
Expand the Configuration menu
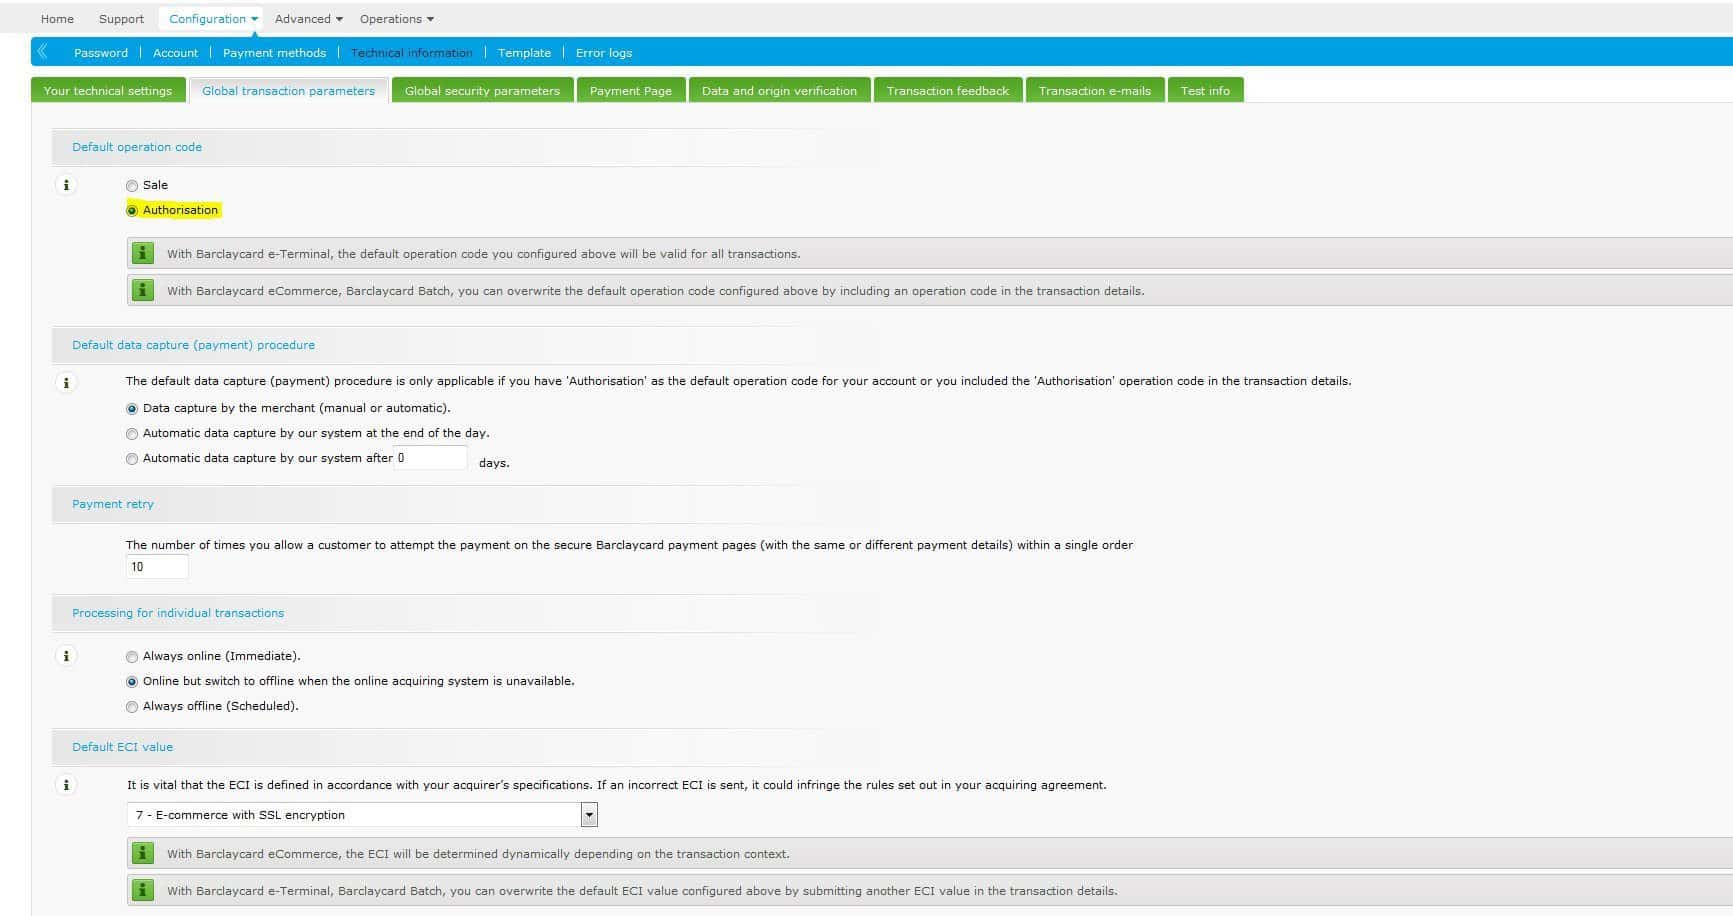tap(213, 19)
